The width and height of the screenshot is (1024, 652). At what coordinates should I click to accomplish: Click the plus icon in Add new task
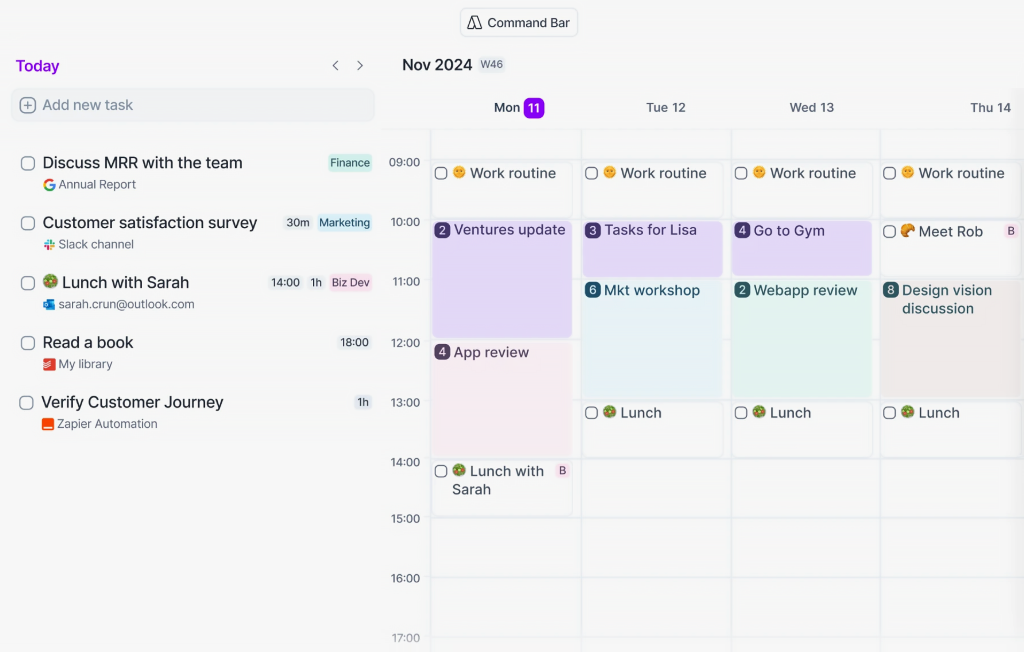(x=28, y=105)
